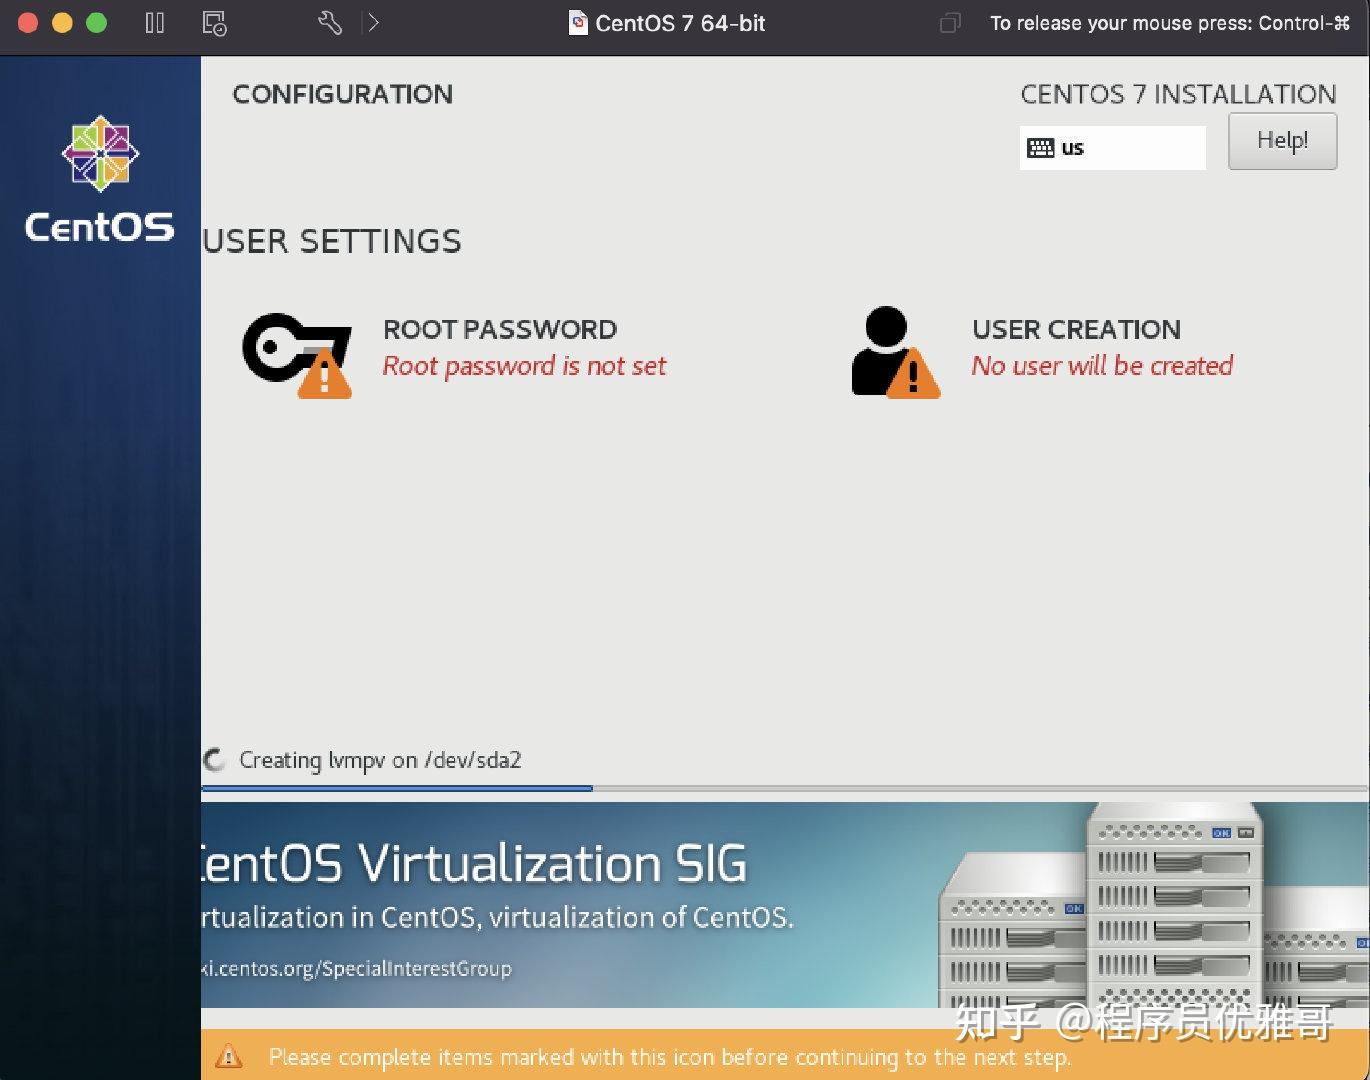
Task: Pause the virtual machine with the pause icon
Action: point(155,22)
